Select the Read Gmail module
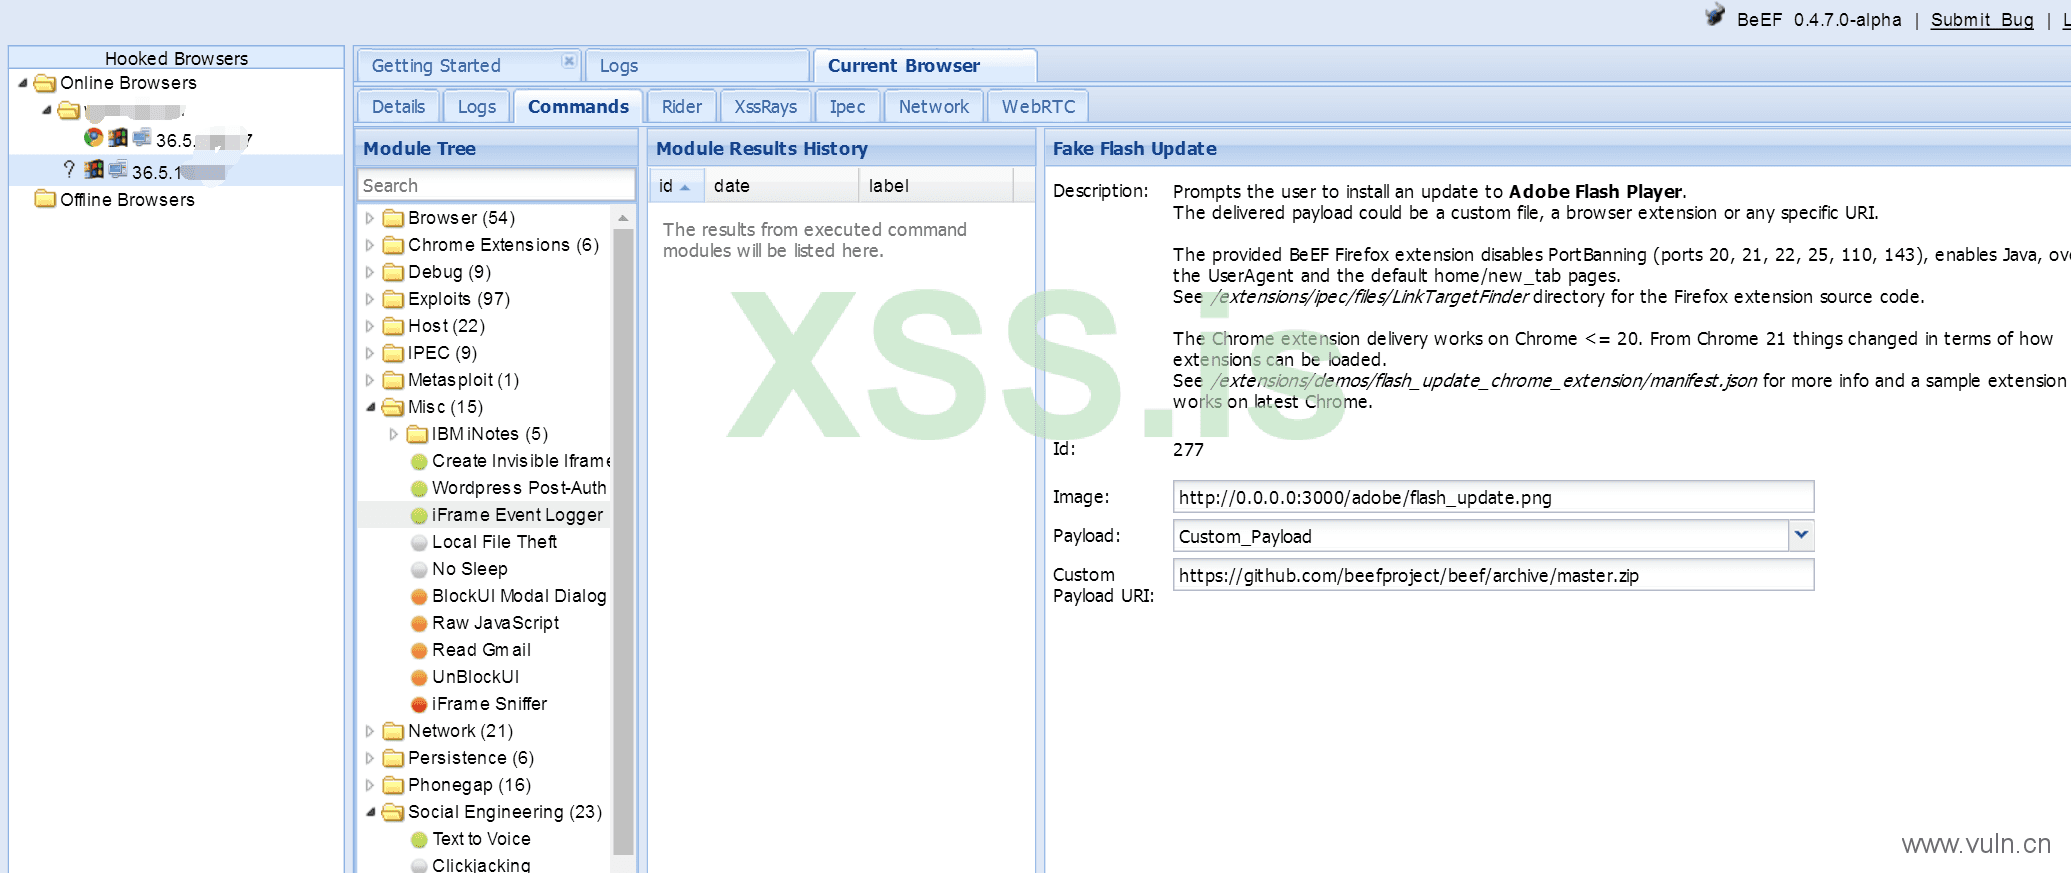Image resolution: width=2071 pixels, height=873 pixels. click(481, 650)
